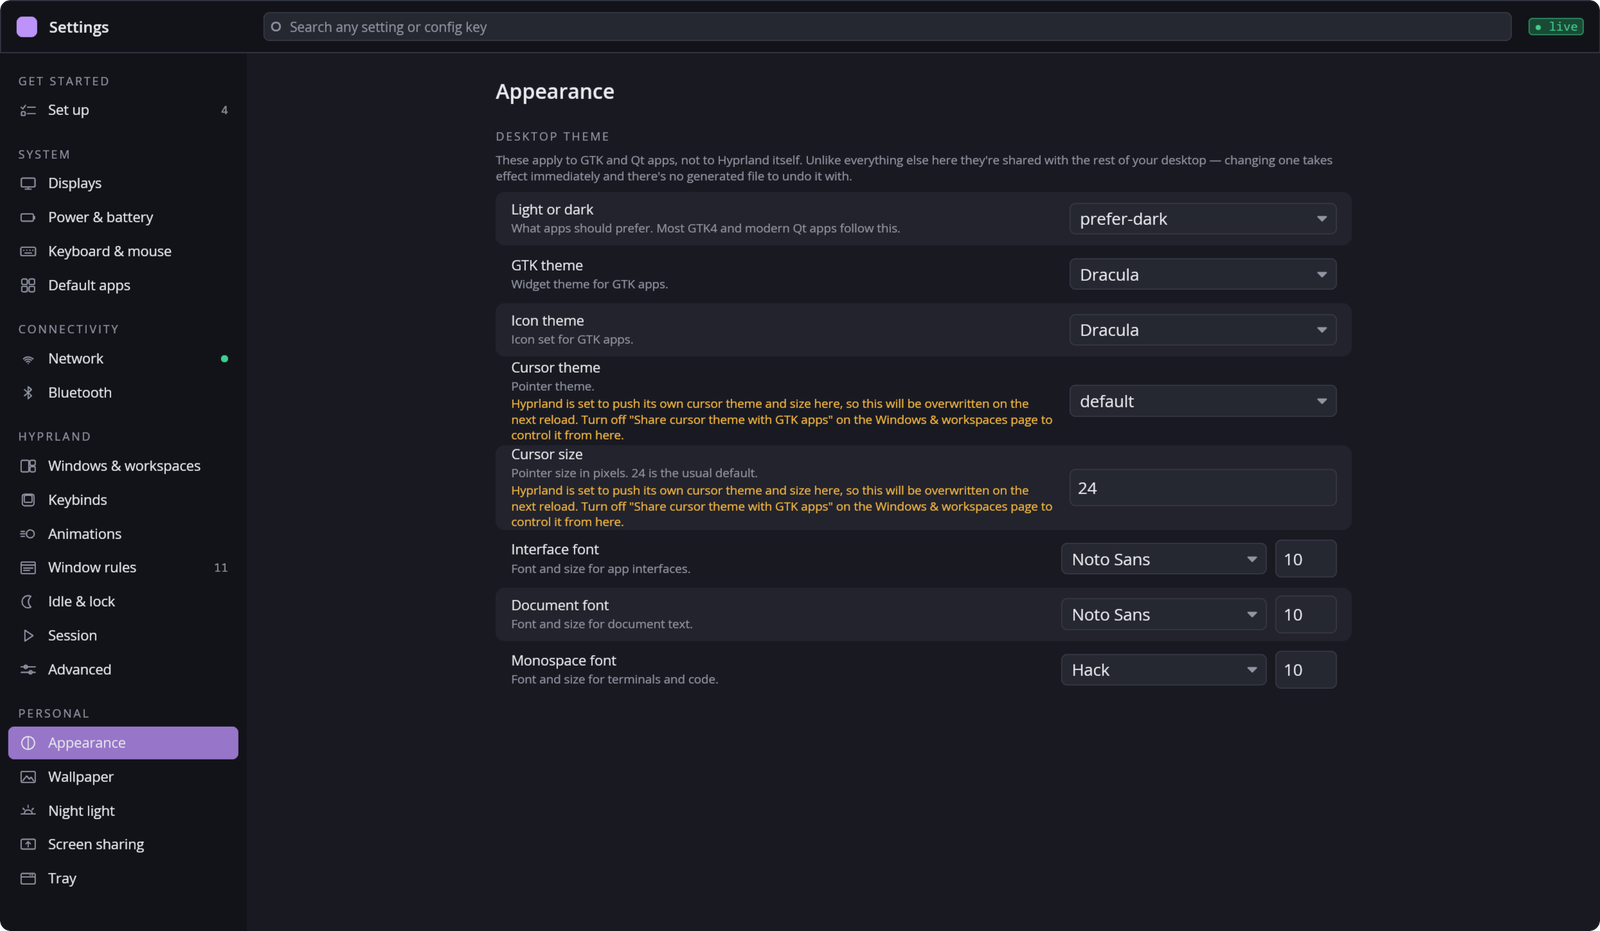Click the Keybinds icon
1600x931 pixels.
pyautogui.click(x=28, y=500)
